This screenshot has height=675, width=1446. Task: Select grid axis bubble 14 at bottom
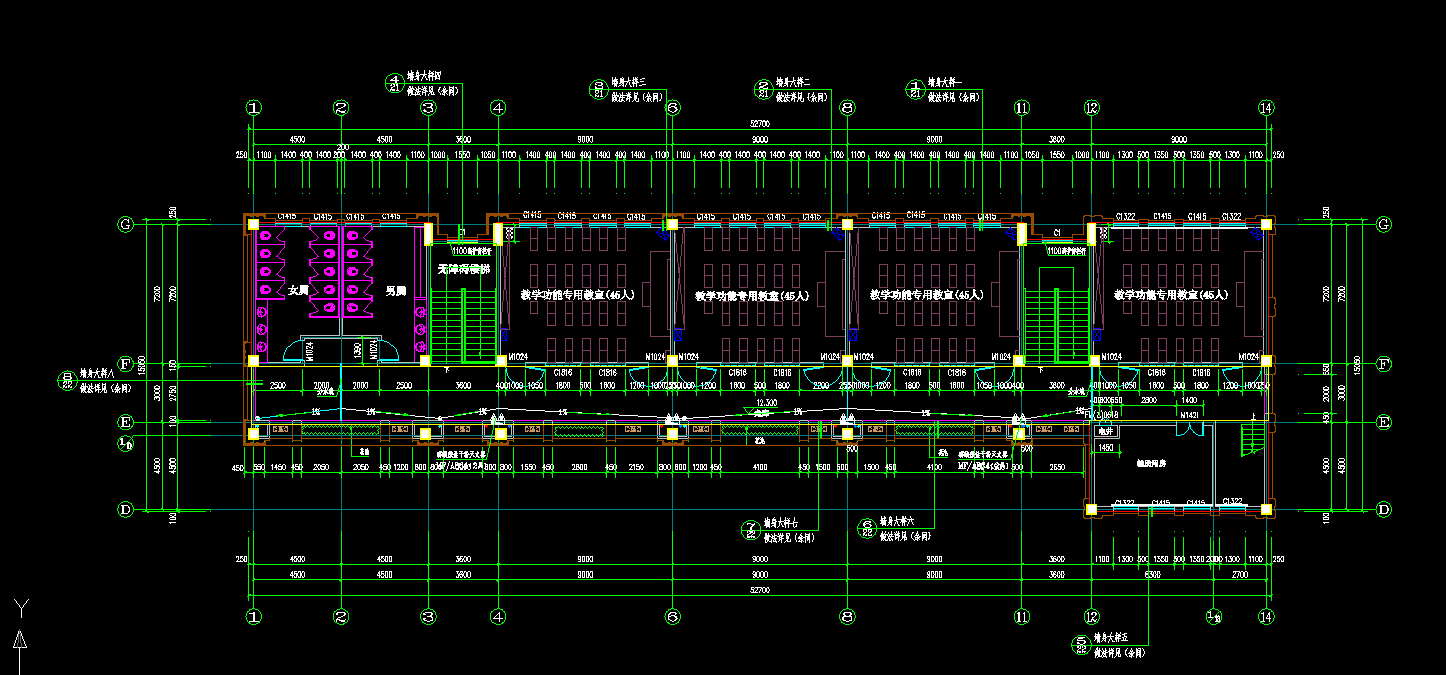coord(1266,617)
